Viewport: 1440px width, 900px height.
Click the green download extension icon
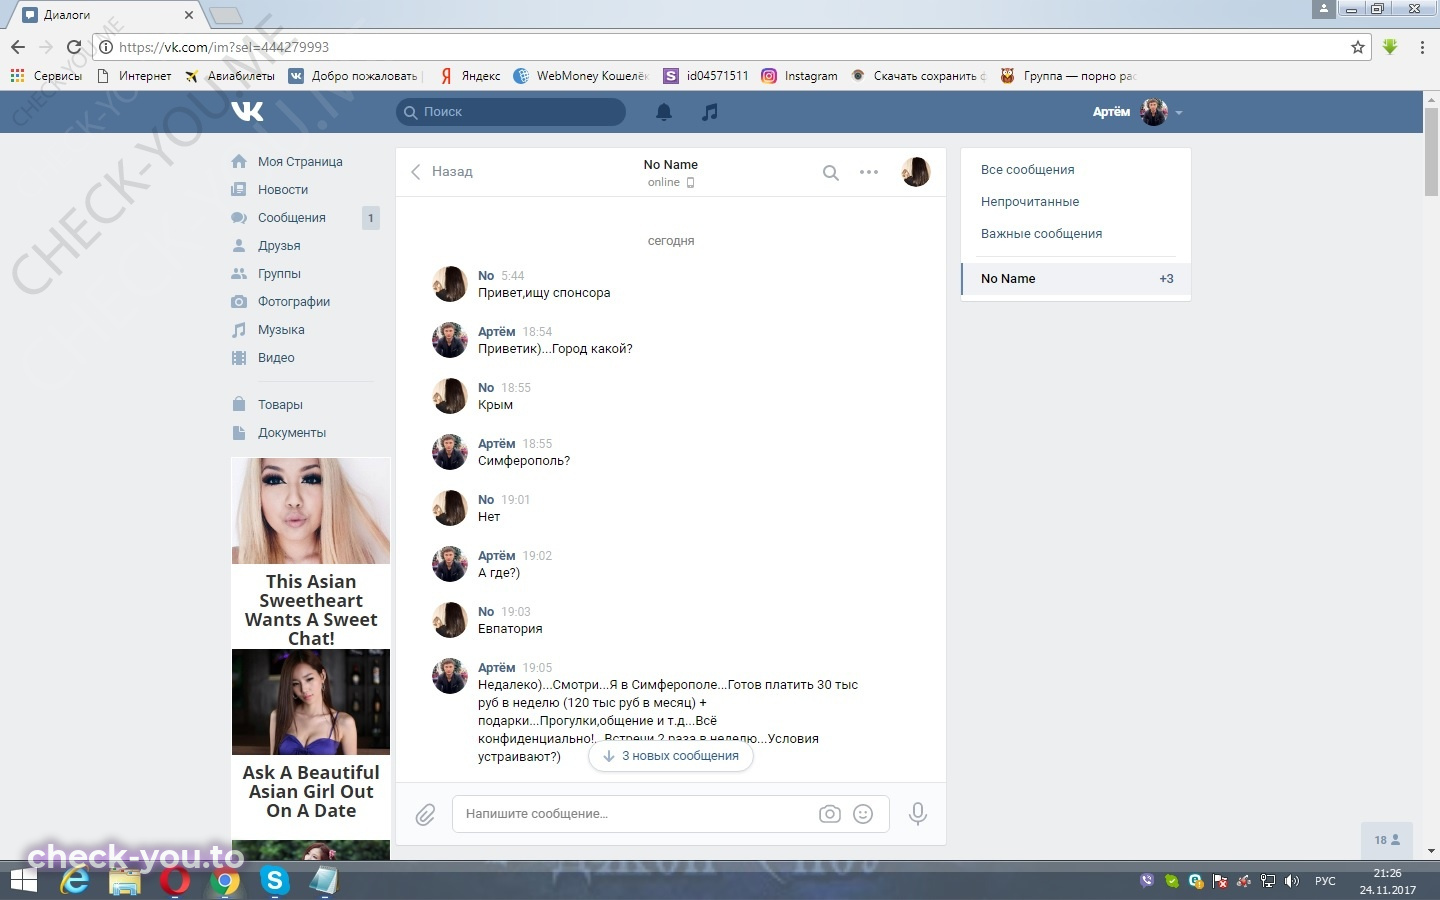[1390, 47]
